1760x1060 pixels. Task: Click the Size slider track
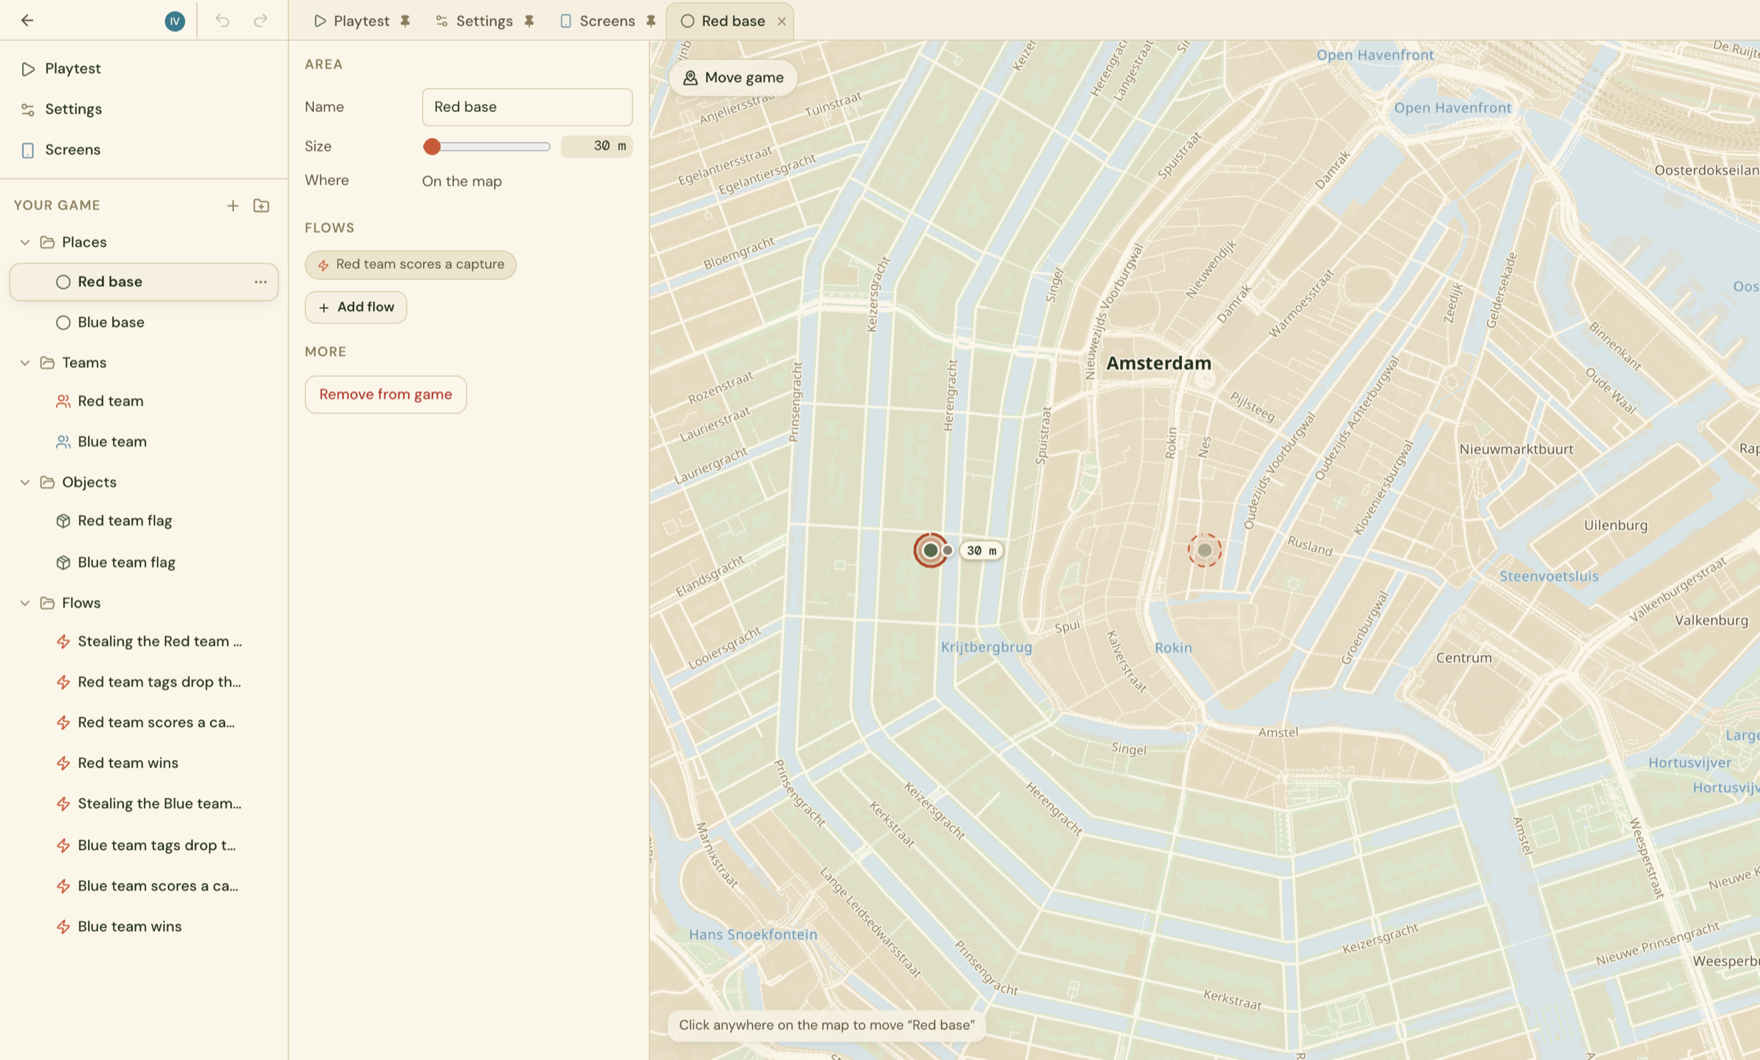(x=487, y=147)
